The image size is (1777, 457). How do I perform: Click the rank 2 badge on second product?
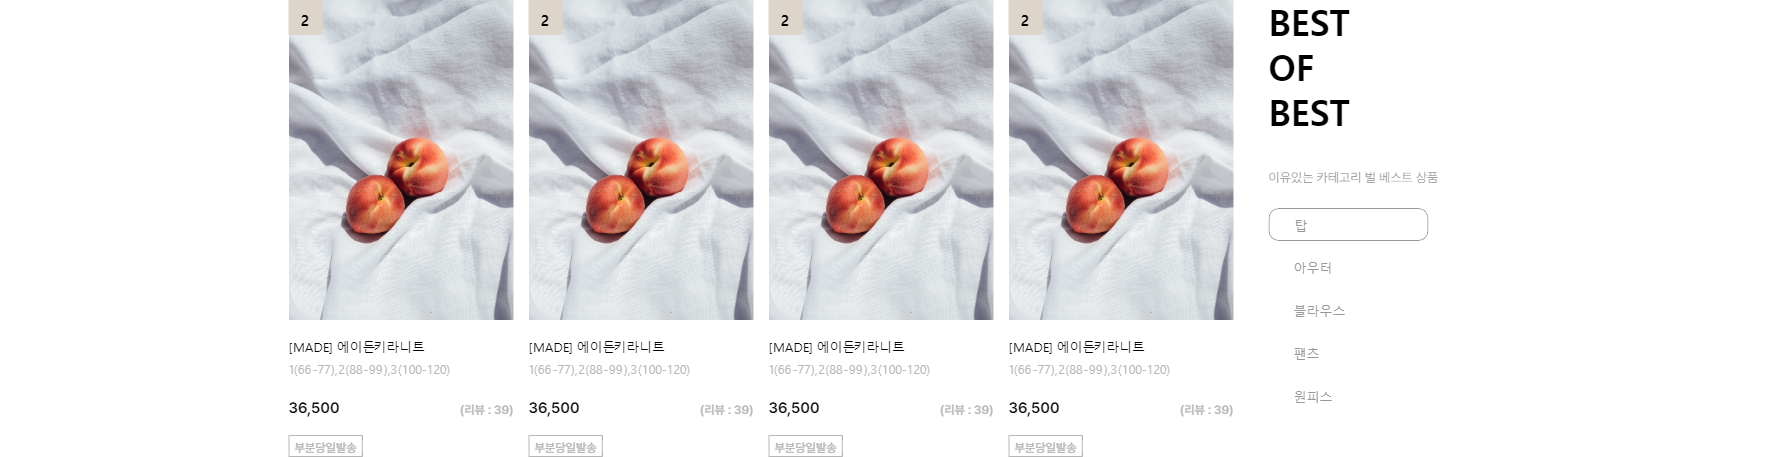pos(546,18)
